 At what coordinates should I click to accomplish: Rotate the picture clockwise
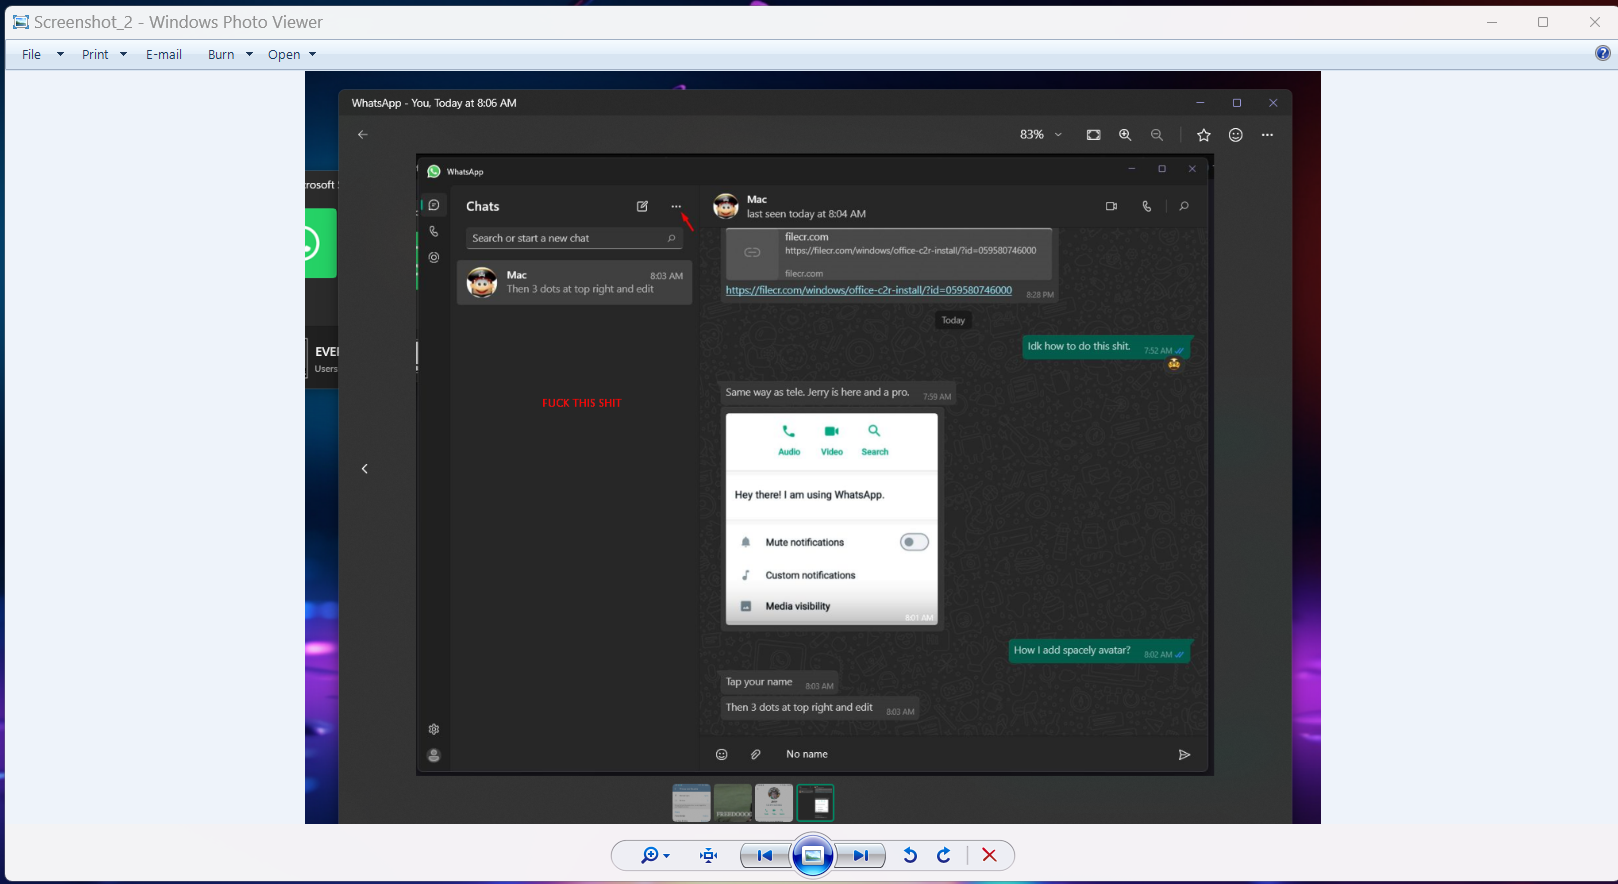point(944,855)
